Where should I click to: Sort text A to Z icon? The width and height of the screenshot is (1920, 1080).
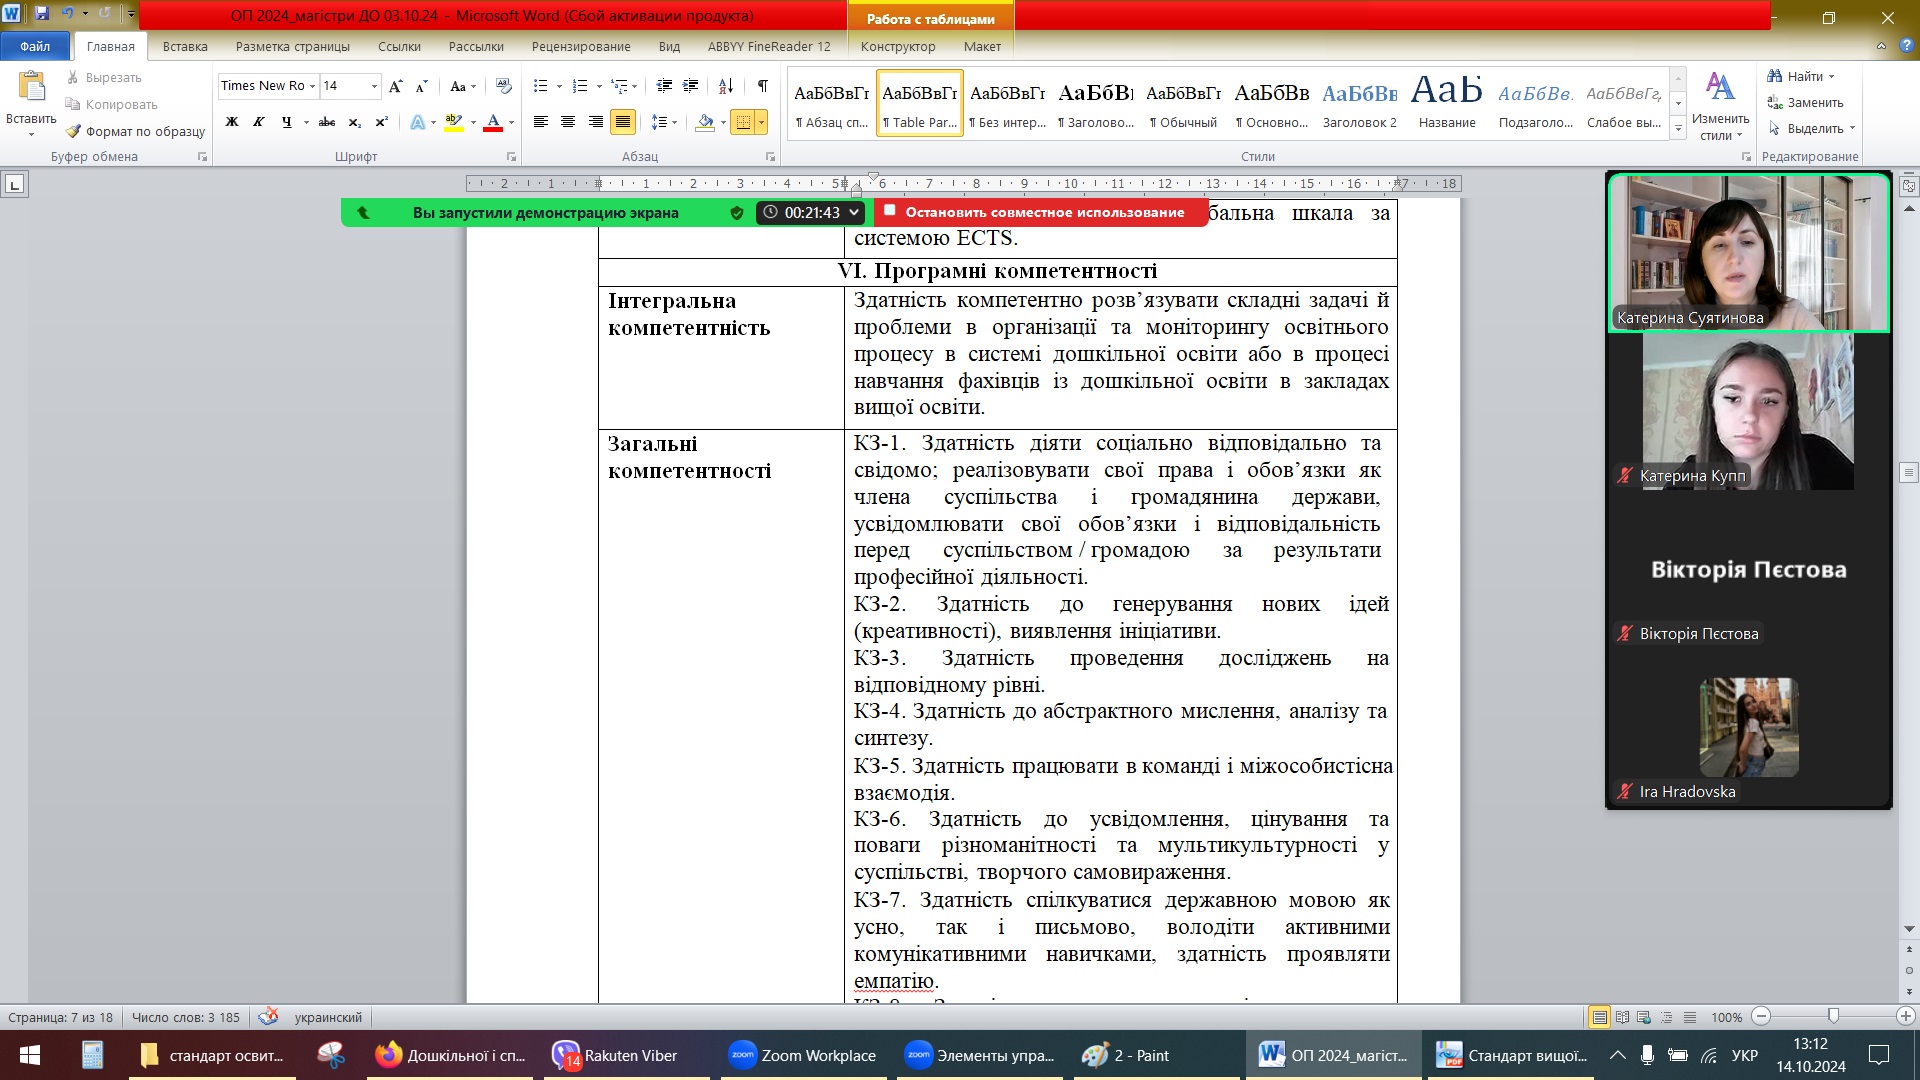(726, 86)
